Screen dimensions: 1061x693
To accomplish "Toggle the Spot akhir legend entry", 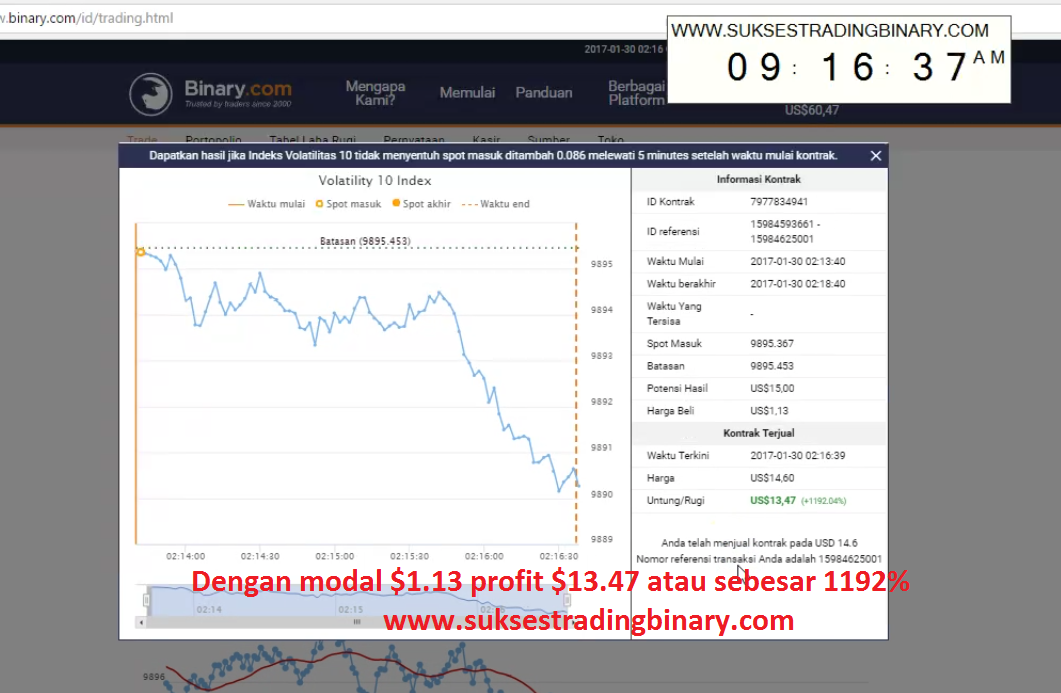I will click(x=421, y=204).
